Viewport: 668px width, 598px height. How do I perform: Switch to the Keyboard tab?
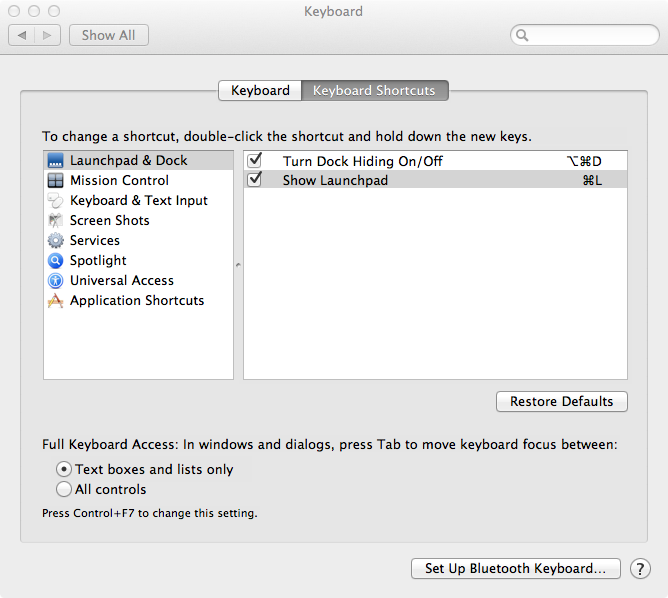click(260, 91)
